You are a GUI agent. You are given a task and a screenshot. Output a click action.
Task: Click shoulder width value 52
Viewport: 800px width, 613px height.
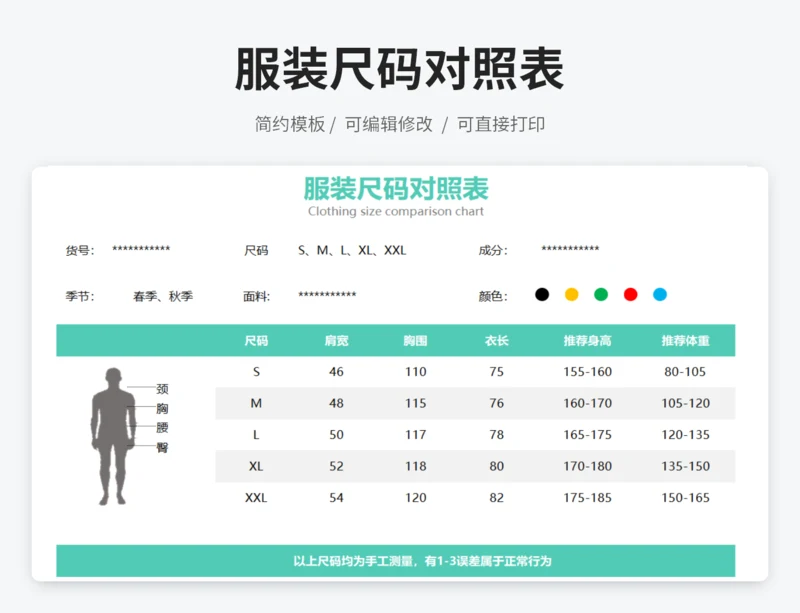pyautogui.click(x=336, y=466)
